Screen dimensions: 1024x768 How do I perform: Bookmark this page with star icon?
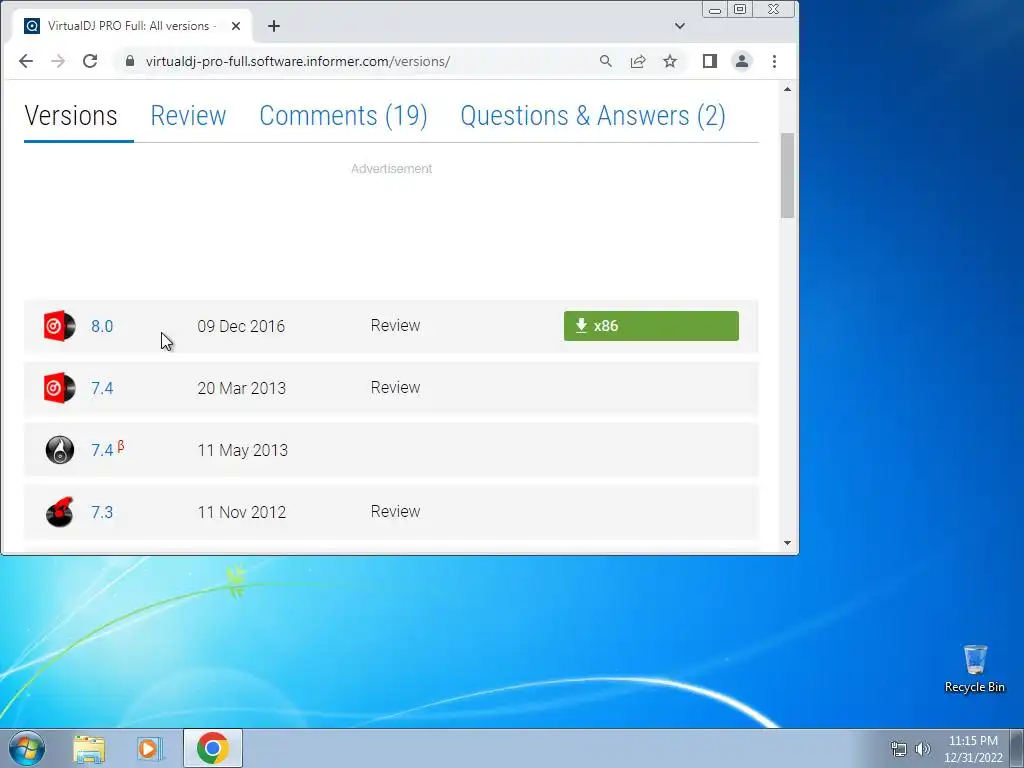coord(670,61)
